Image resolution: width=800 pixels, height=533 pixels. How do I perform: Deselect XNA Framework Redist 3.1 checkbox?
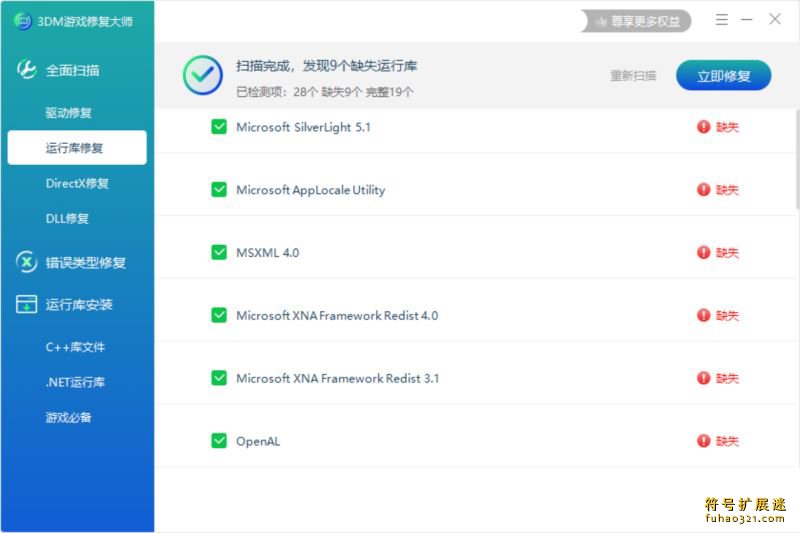tap(219, 378)
